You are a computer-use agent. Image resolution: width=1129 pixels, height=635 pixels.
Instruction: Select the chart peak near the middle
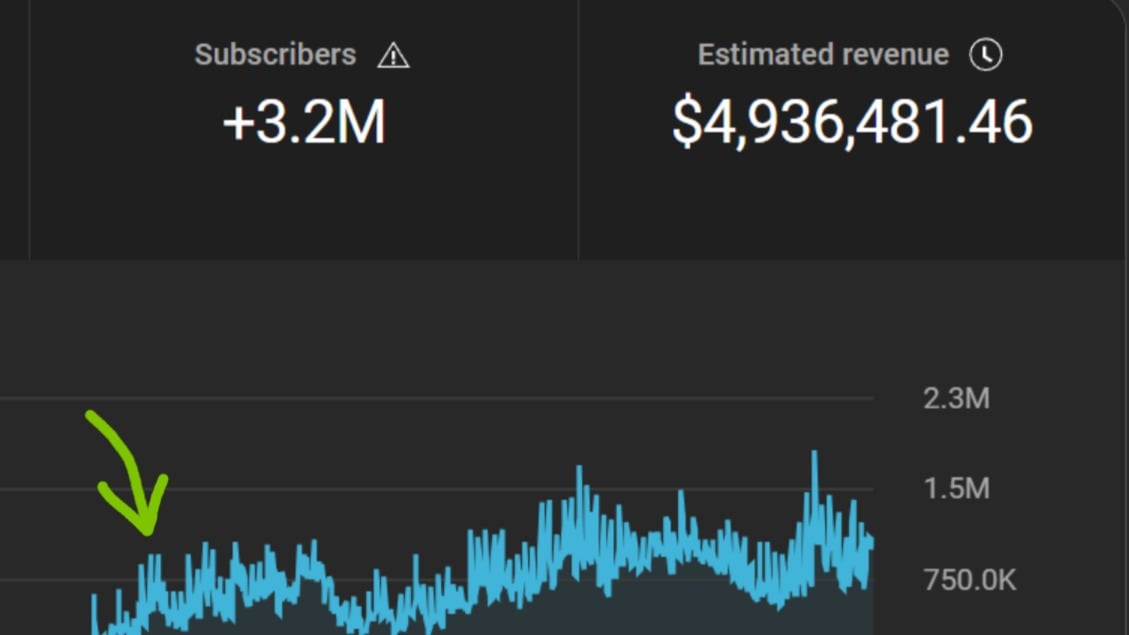(578, 470)
